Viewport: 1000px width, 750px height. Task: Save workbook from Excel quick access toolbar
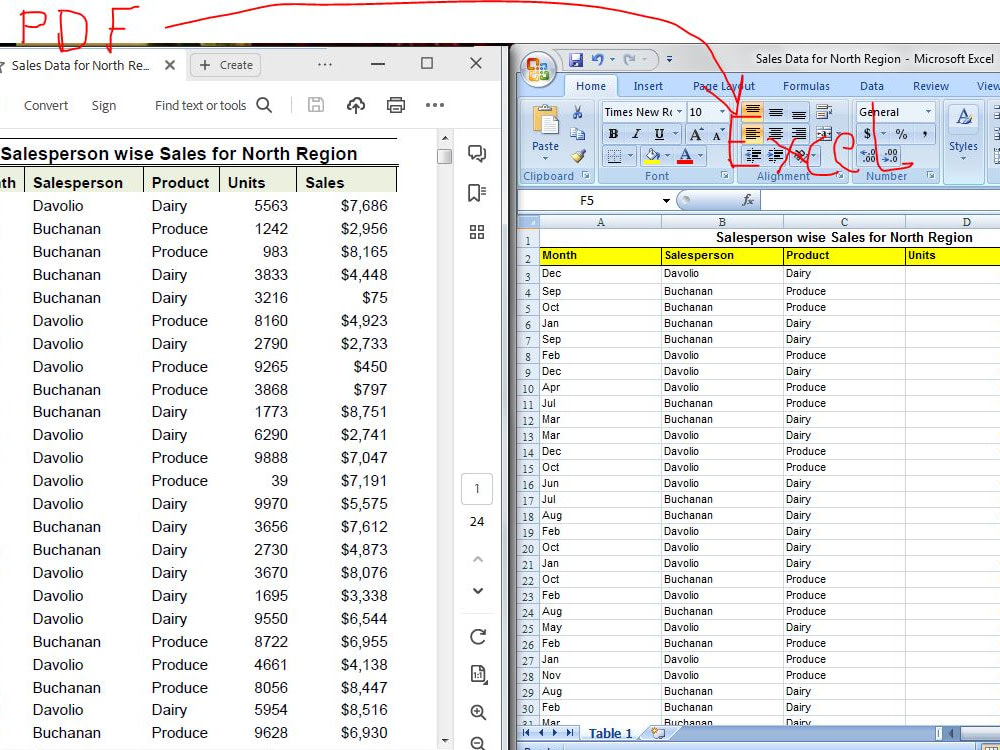[576, 60]
